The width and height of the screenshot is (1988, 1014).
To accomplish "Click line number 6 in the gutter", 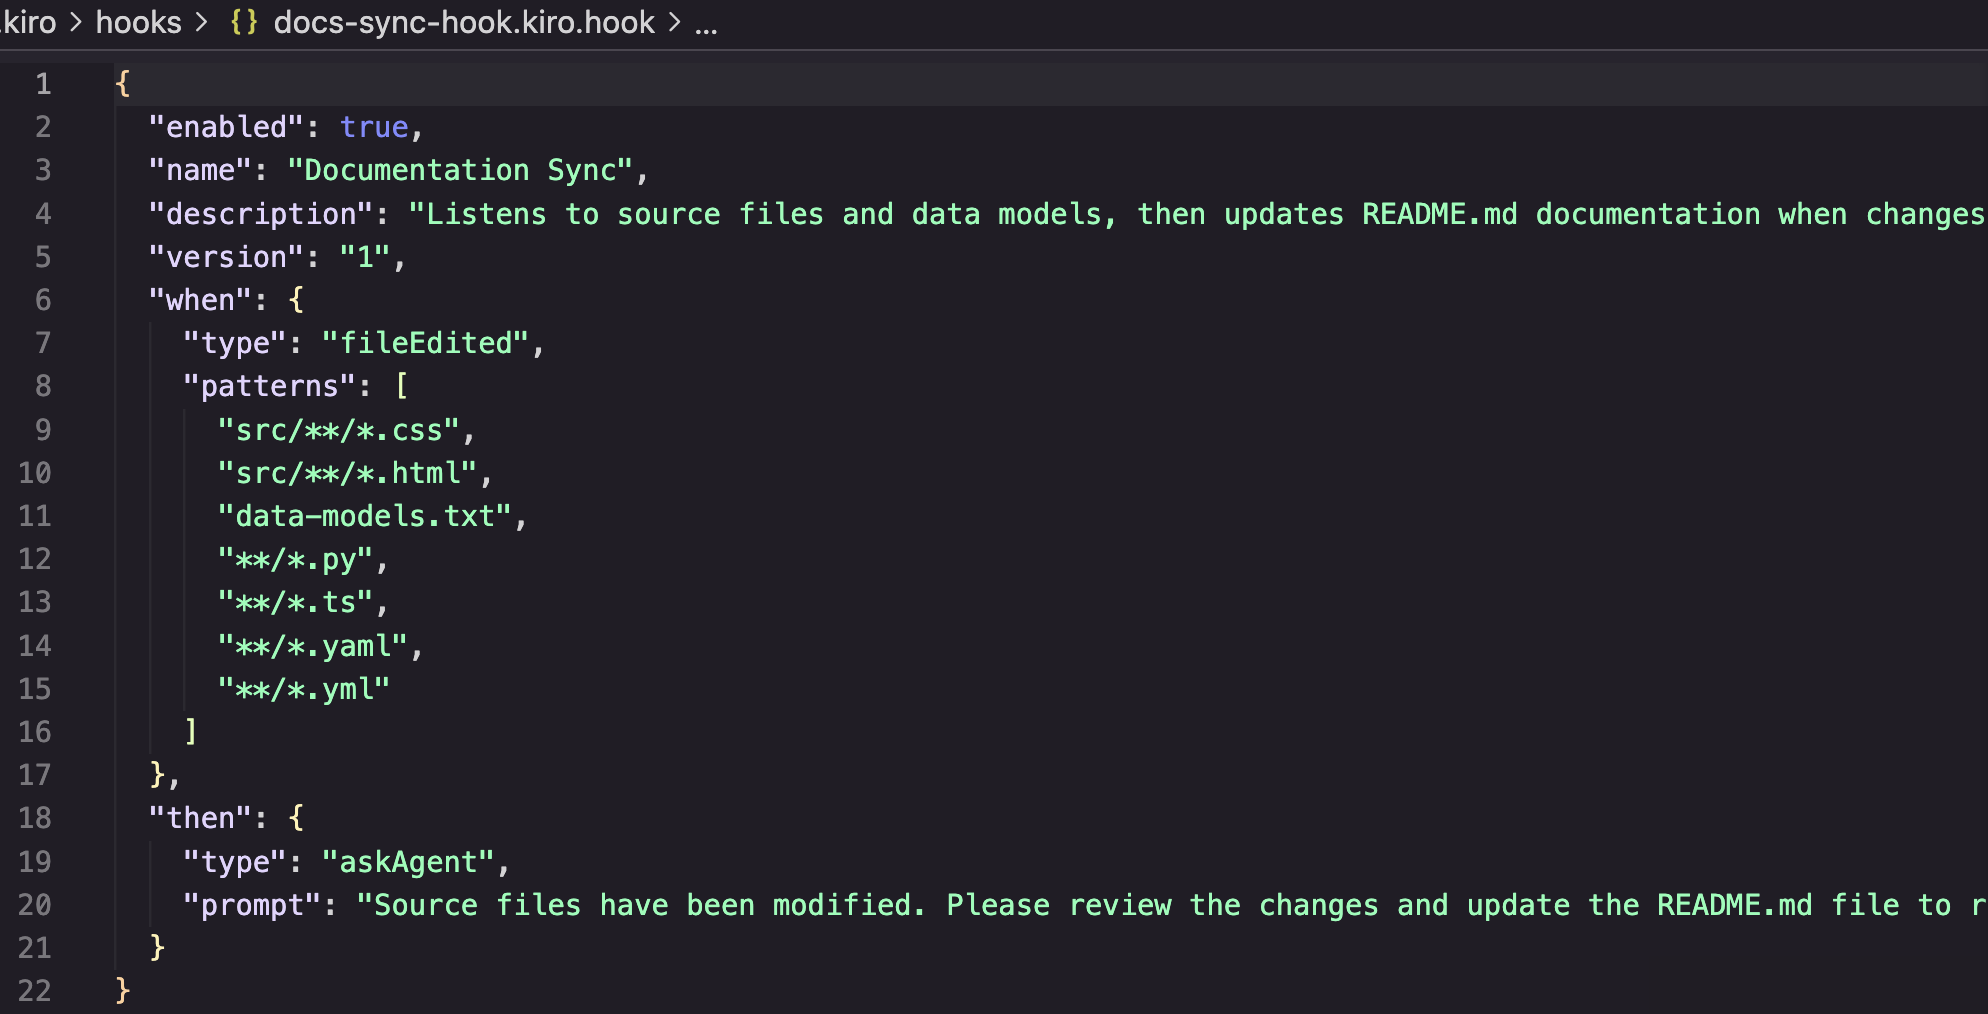I will [x=43, y=300].
